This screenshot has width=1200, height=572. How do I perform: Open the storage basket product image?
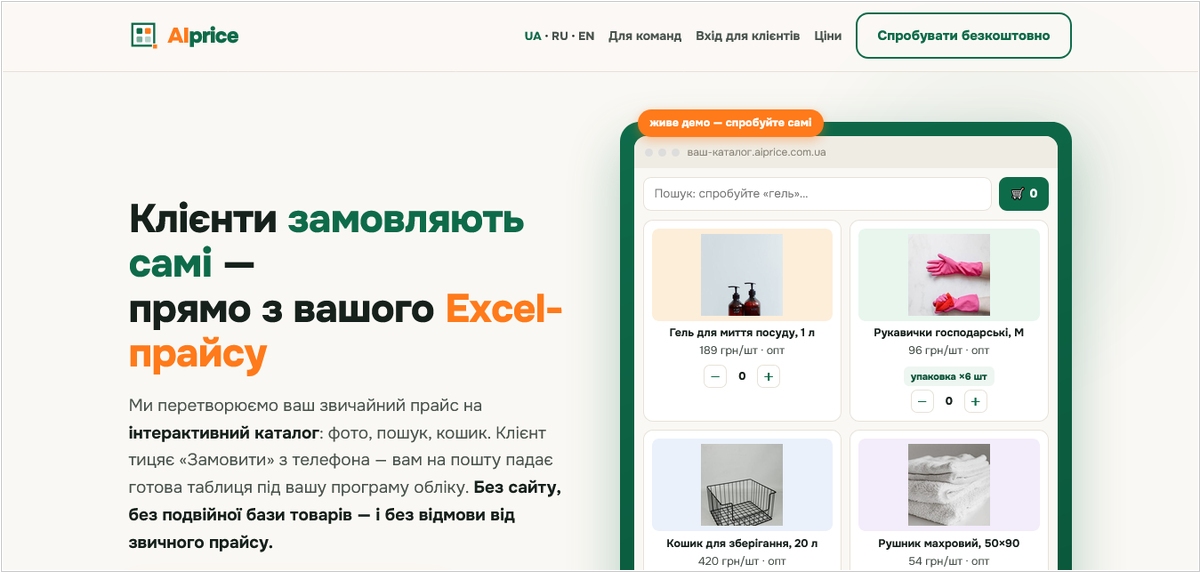click(742, 485)
